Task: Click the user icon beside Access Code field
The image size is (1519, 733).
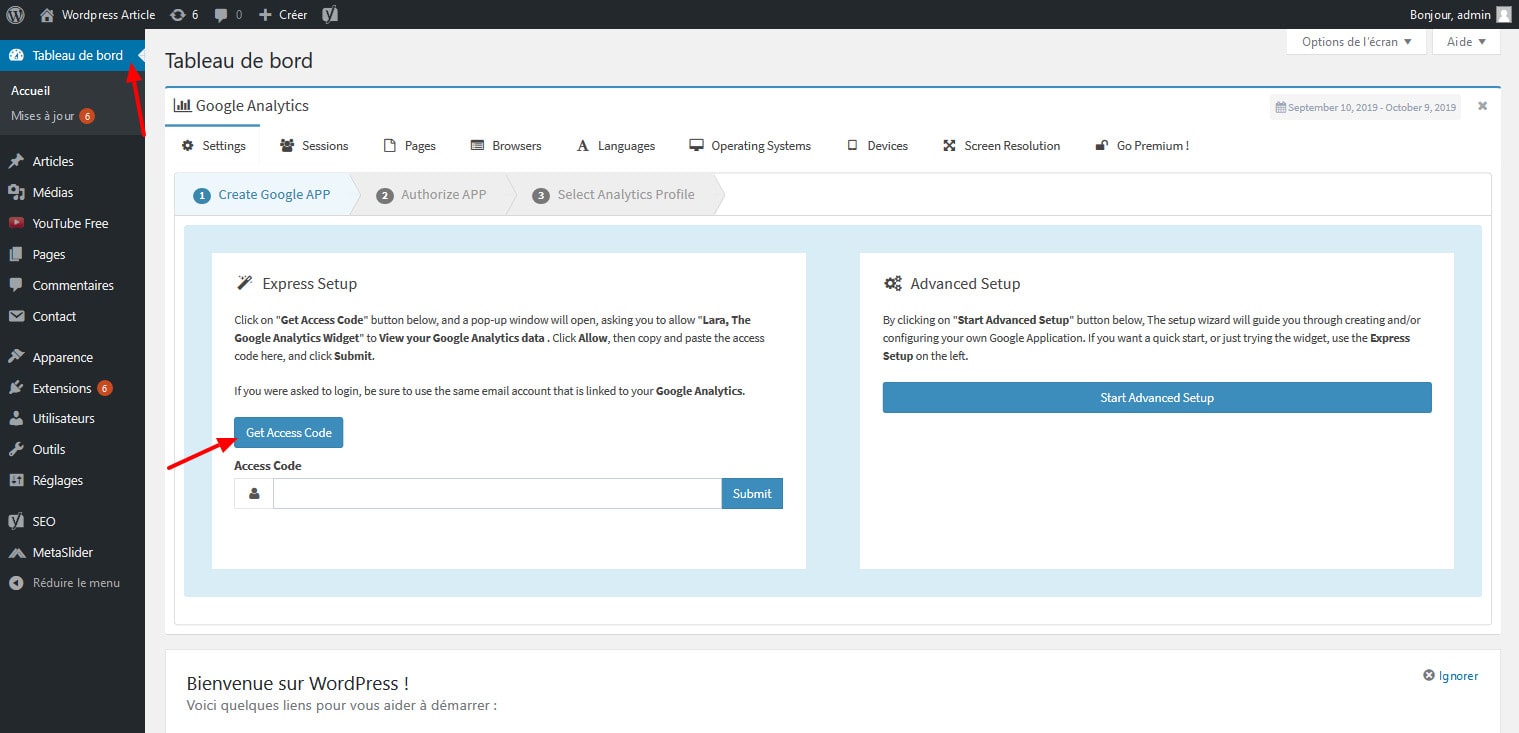Action: (x=254, y=493)
